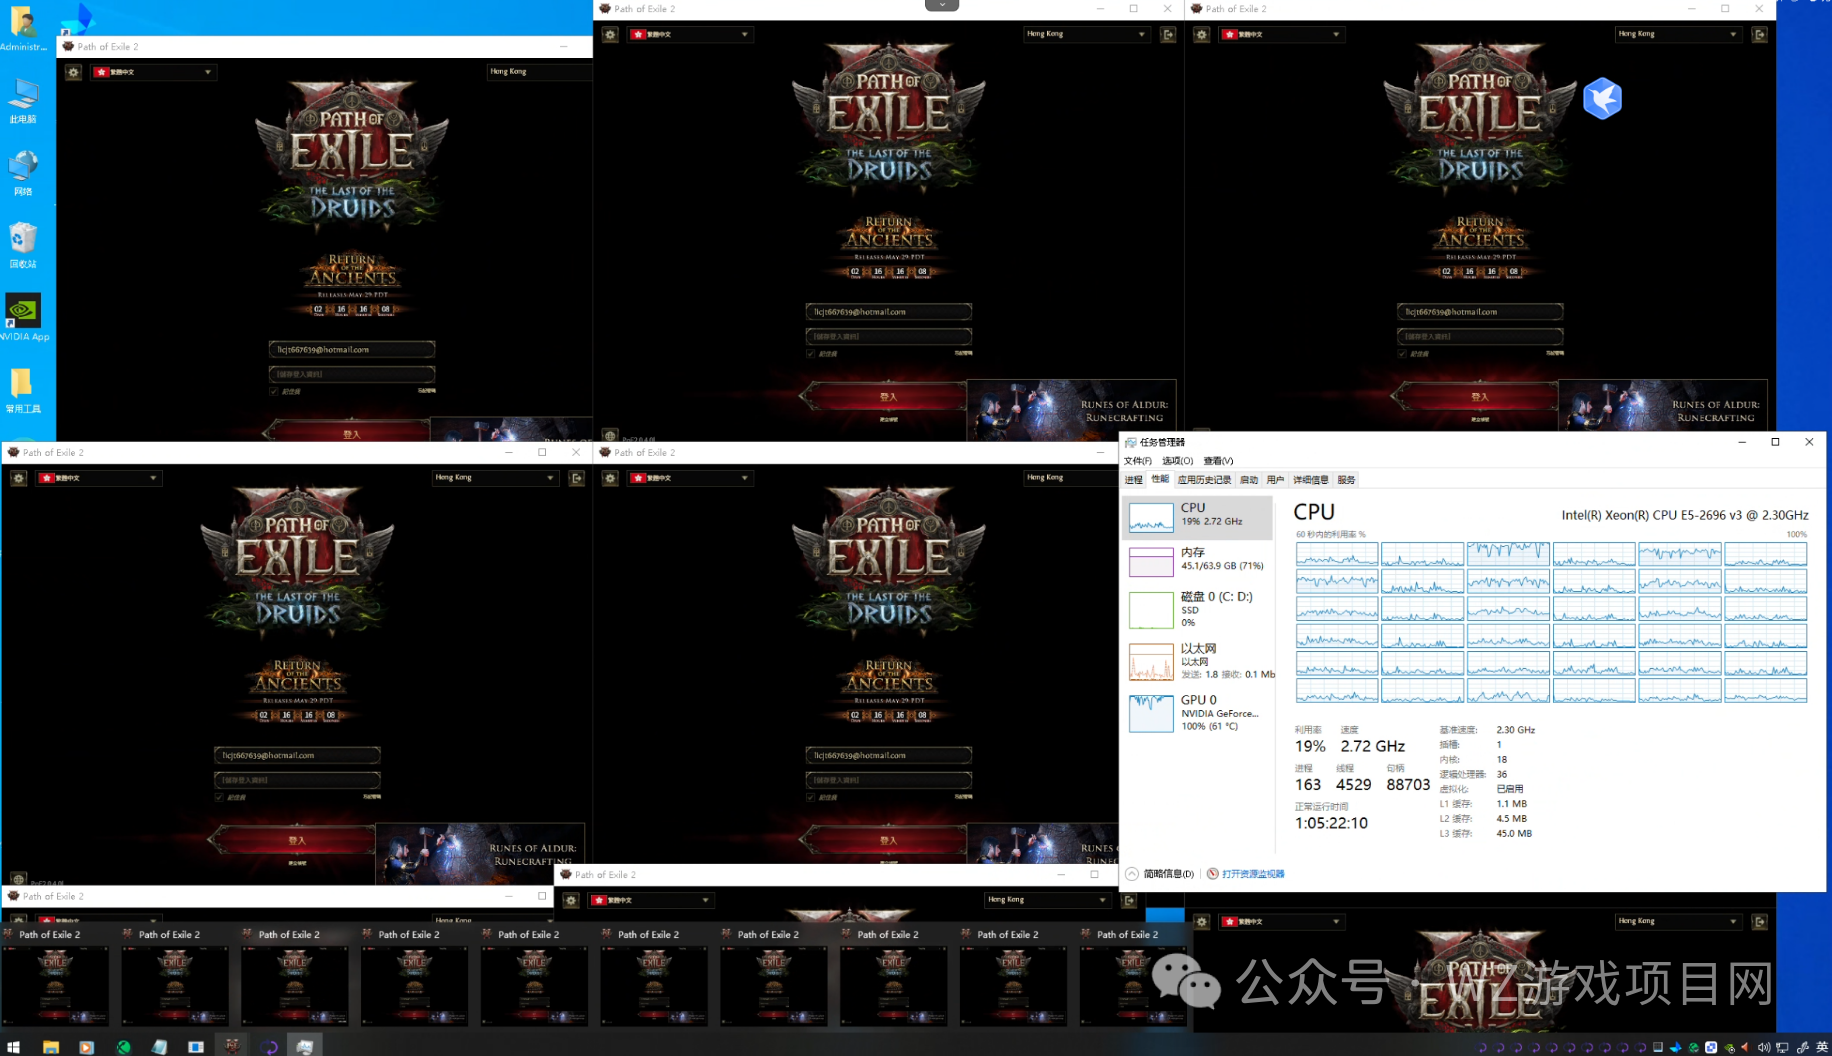
Task: Focus email field in top-middle Path of Exile window
Action: pos(888,312)
